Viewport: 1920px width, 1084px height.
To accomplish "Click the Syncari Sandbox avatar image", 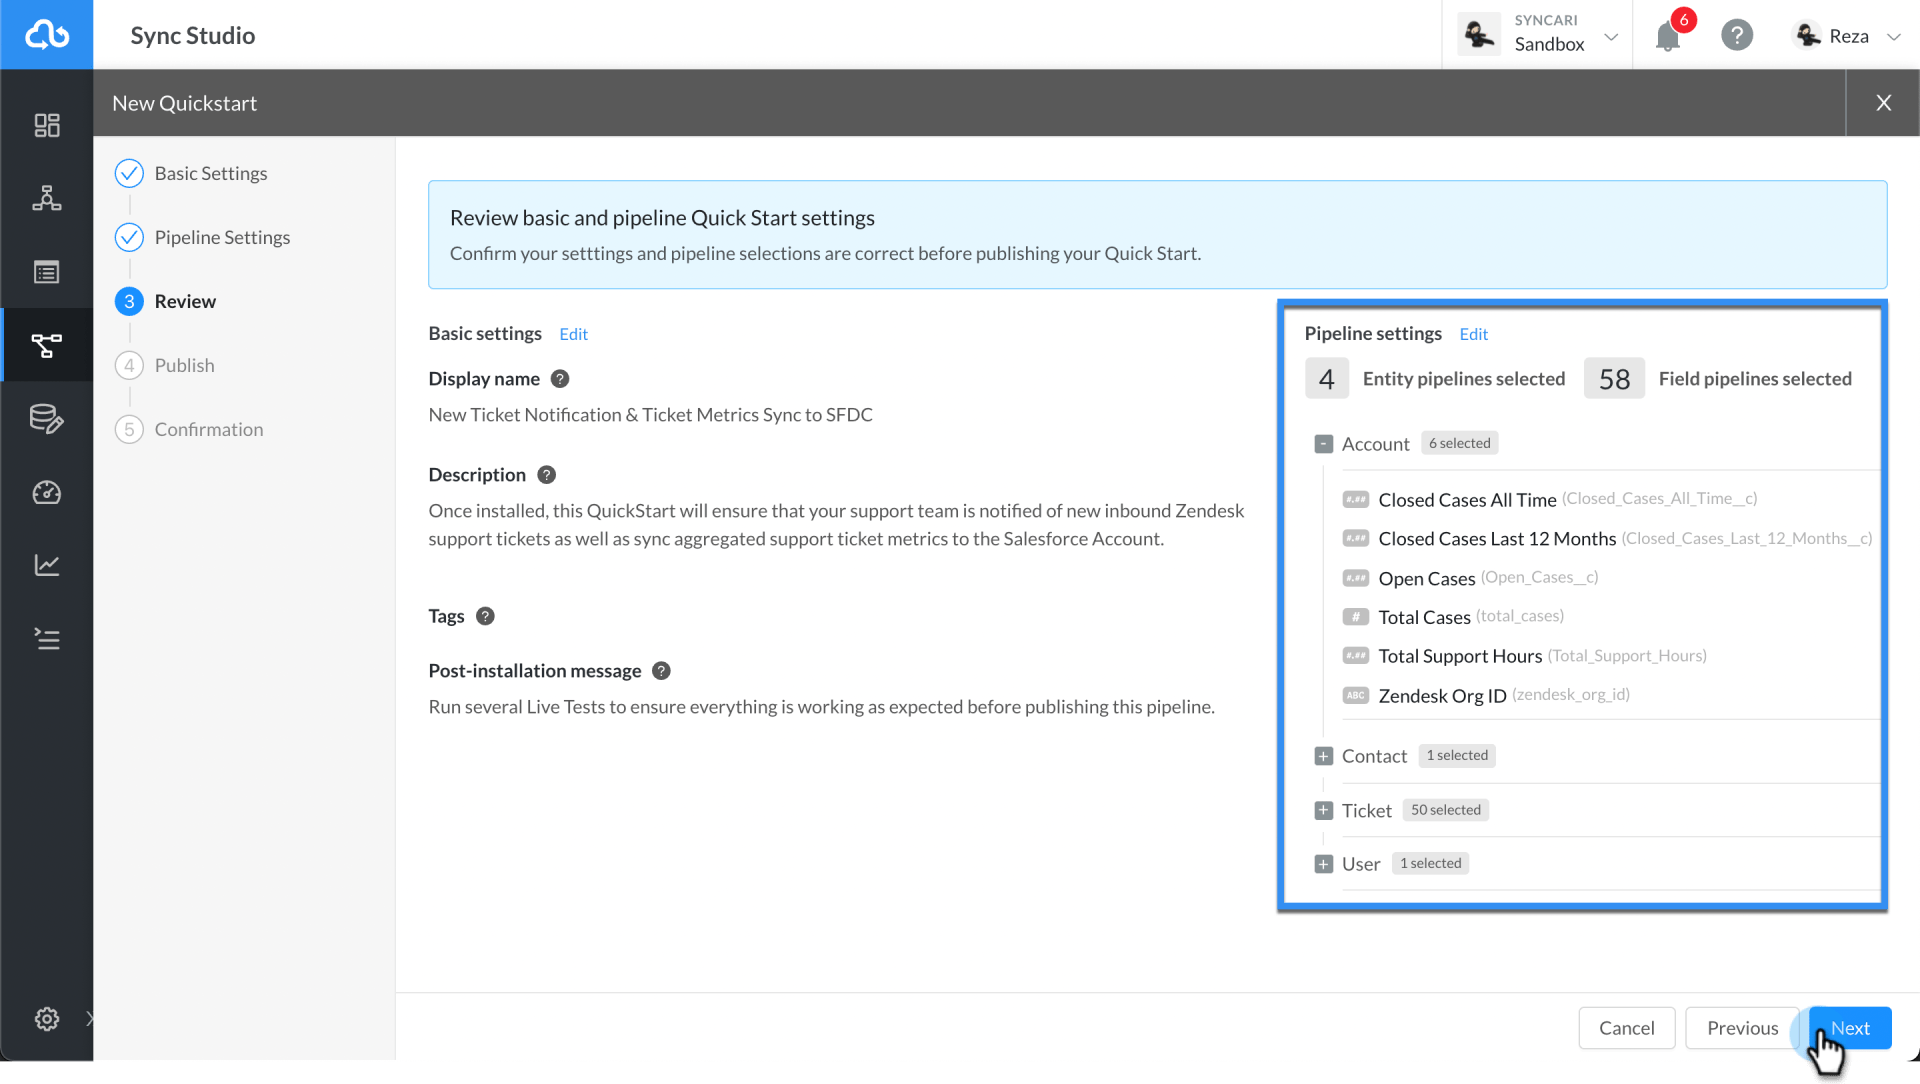I will pyautogui.click(x=1479, y=35).
